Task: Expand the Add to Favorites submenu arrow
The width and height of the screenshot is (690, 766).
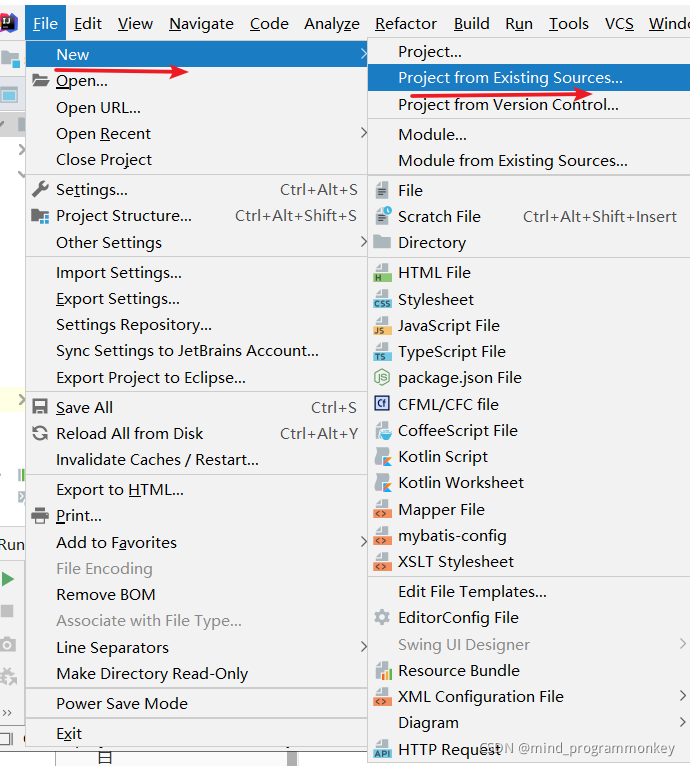Action: (x=363, y=542)
